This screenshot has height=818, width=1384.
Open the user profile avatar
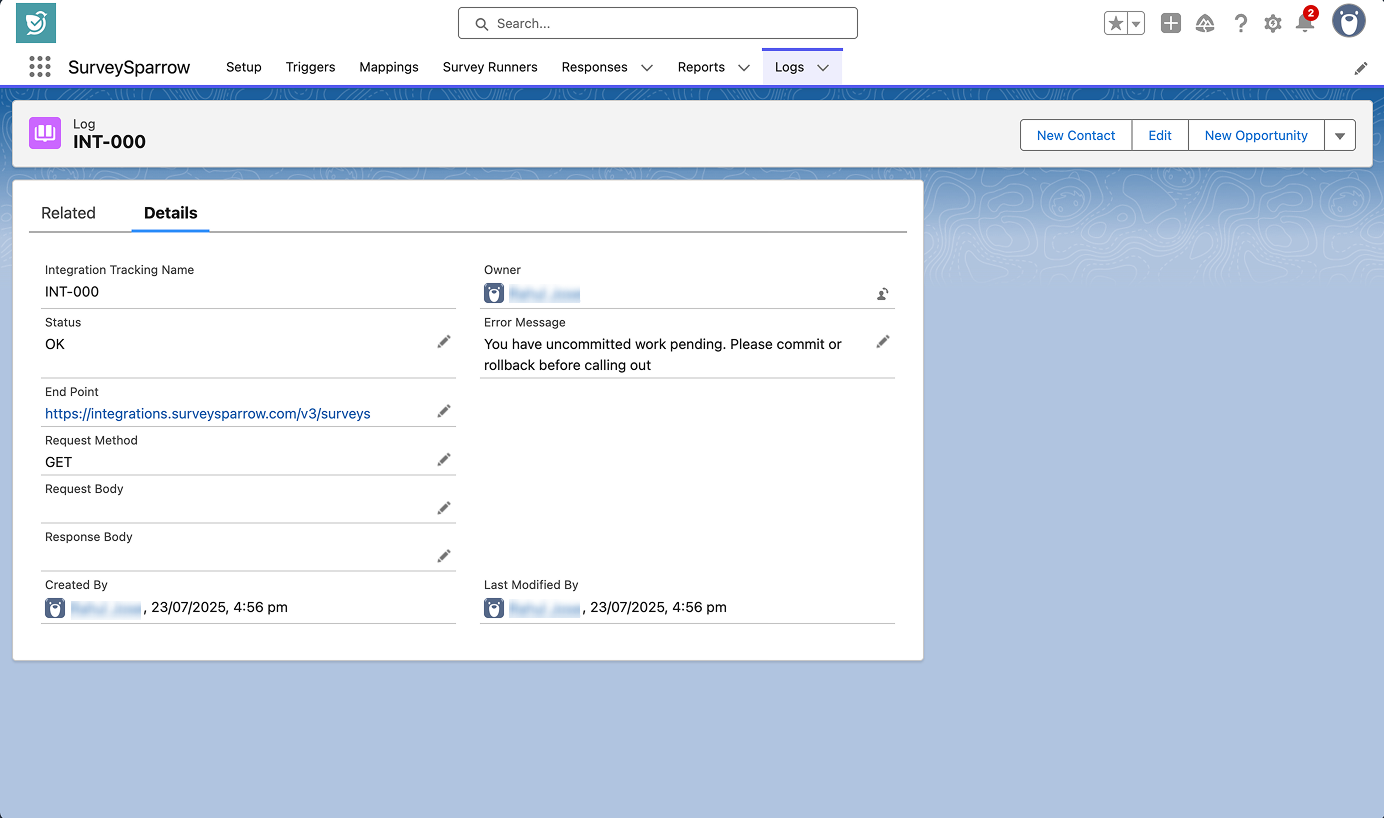tap(1348, 22)
